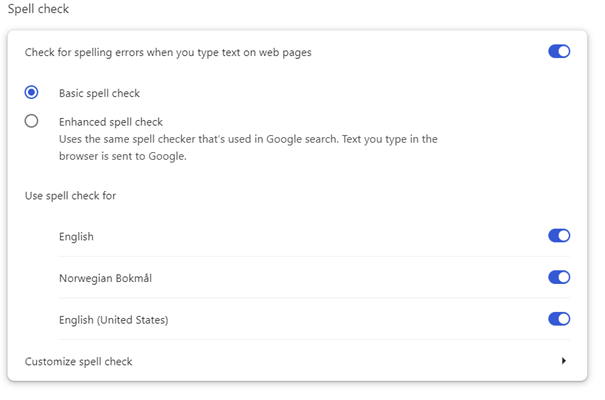Click 'Check for spelling errors' description text

(x=168, y=52)
